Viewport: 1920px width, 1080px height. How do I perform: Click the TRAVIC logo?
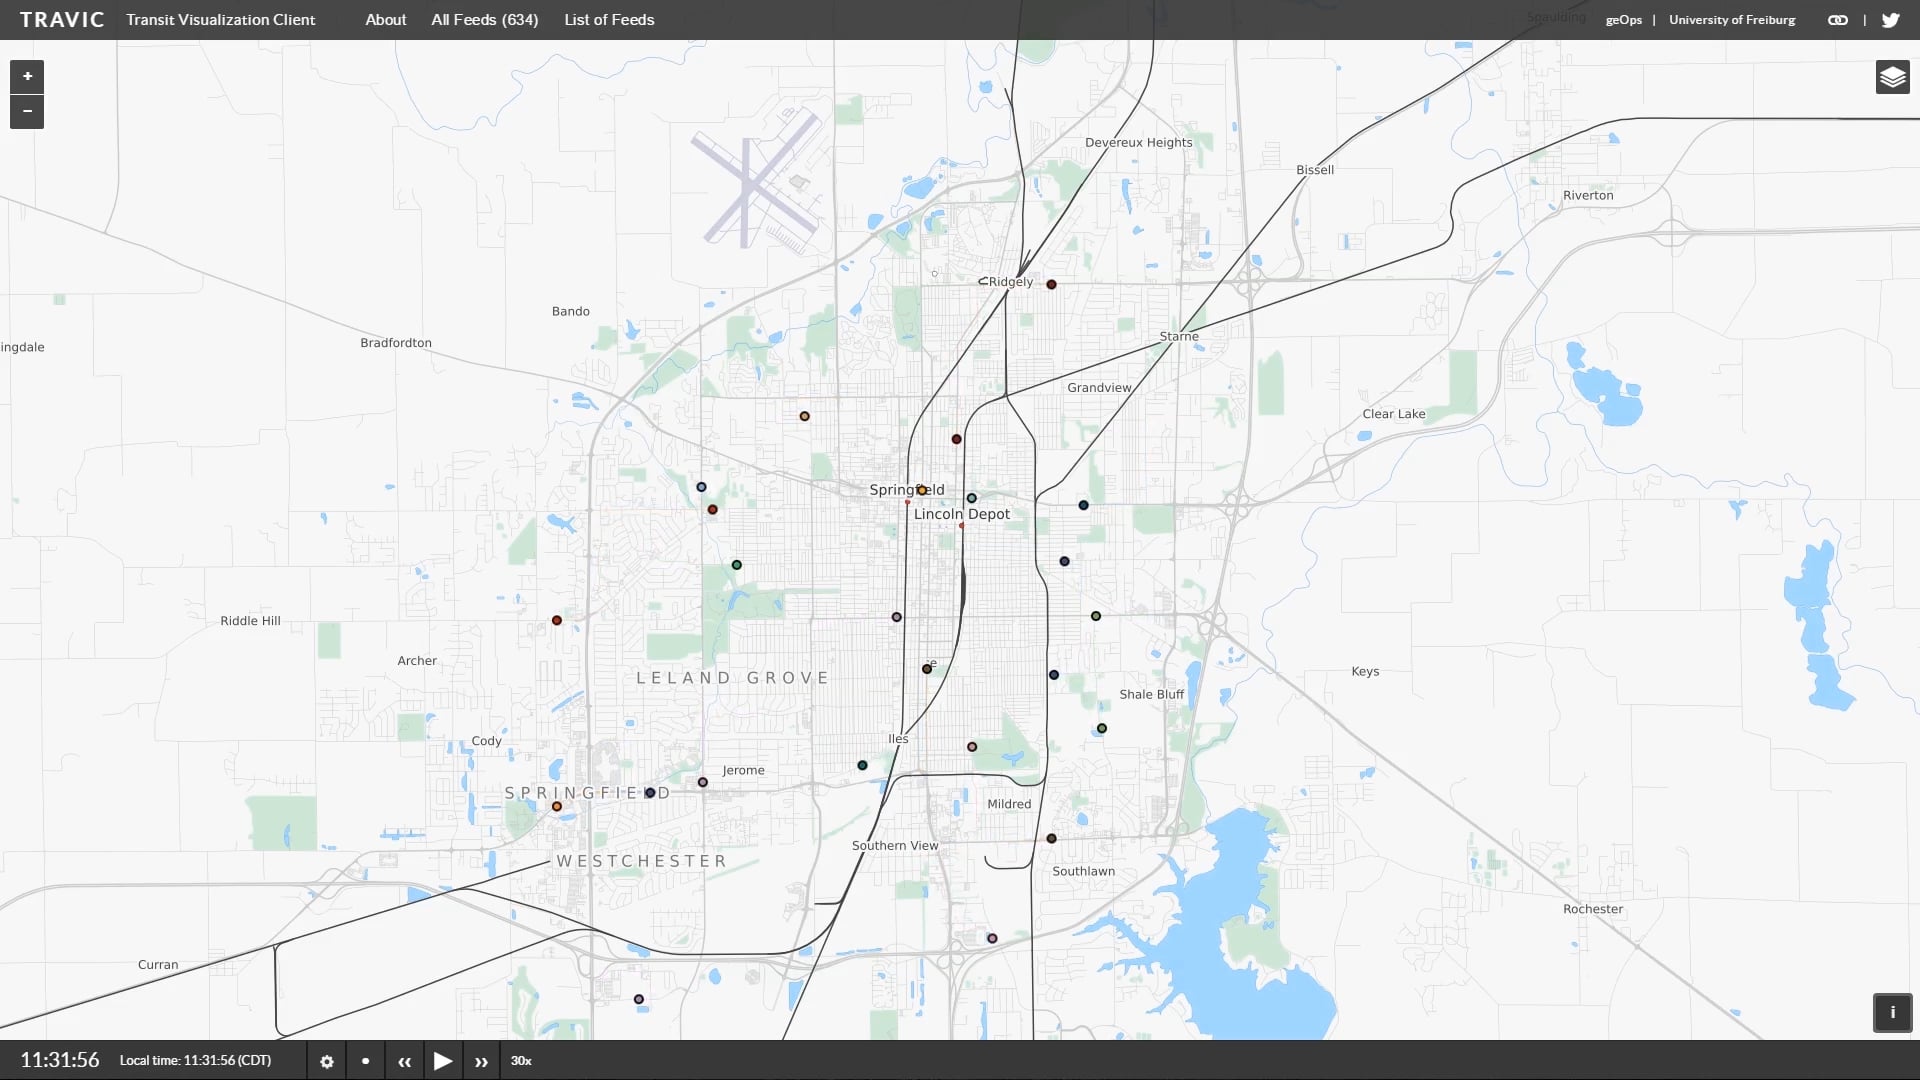[62, 19]
